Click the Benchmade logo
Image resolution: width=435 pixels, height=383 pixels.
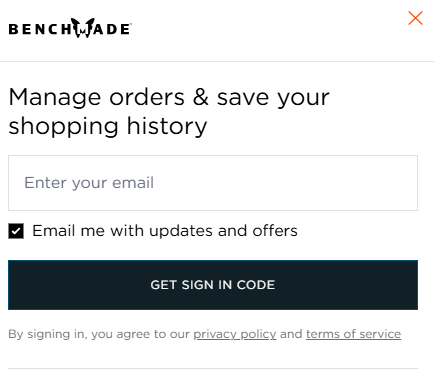pyautogui.click(x=70, y=28)
